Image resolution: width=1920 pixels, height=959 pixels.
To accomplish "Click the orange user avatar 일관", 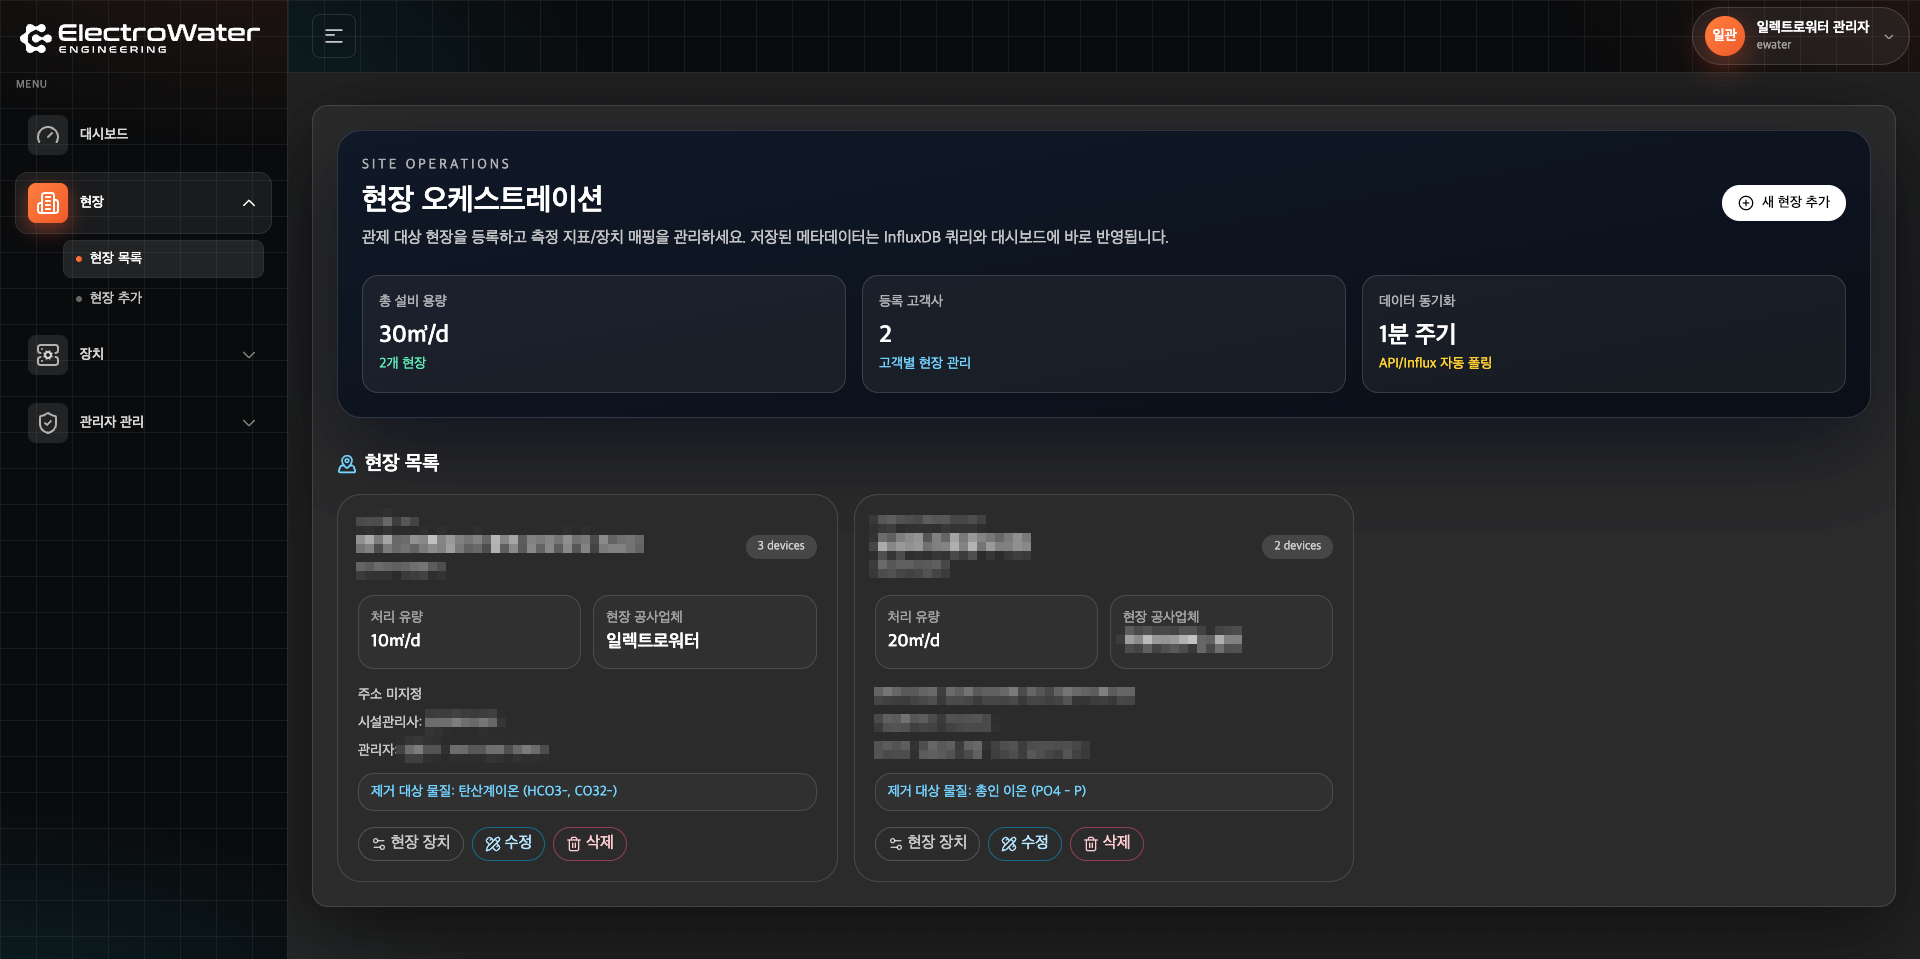I will pyautogui.click(x=1724, y=36).
